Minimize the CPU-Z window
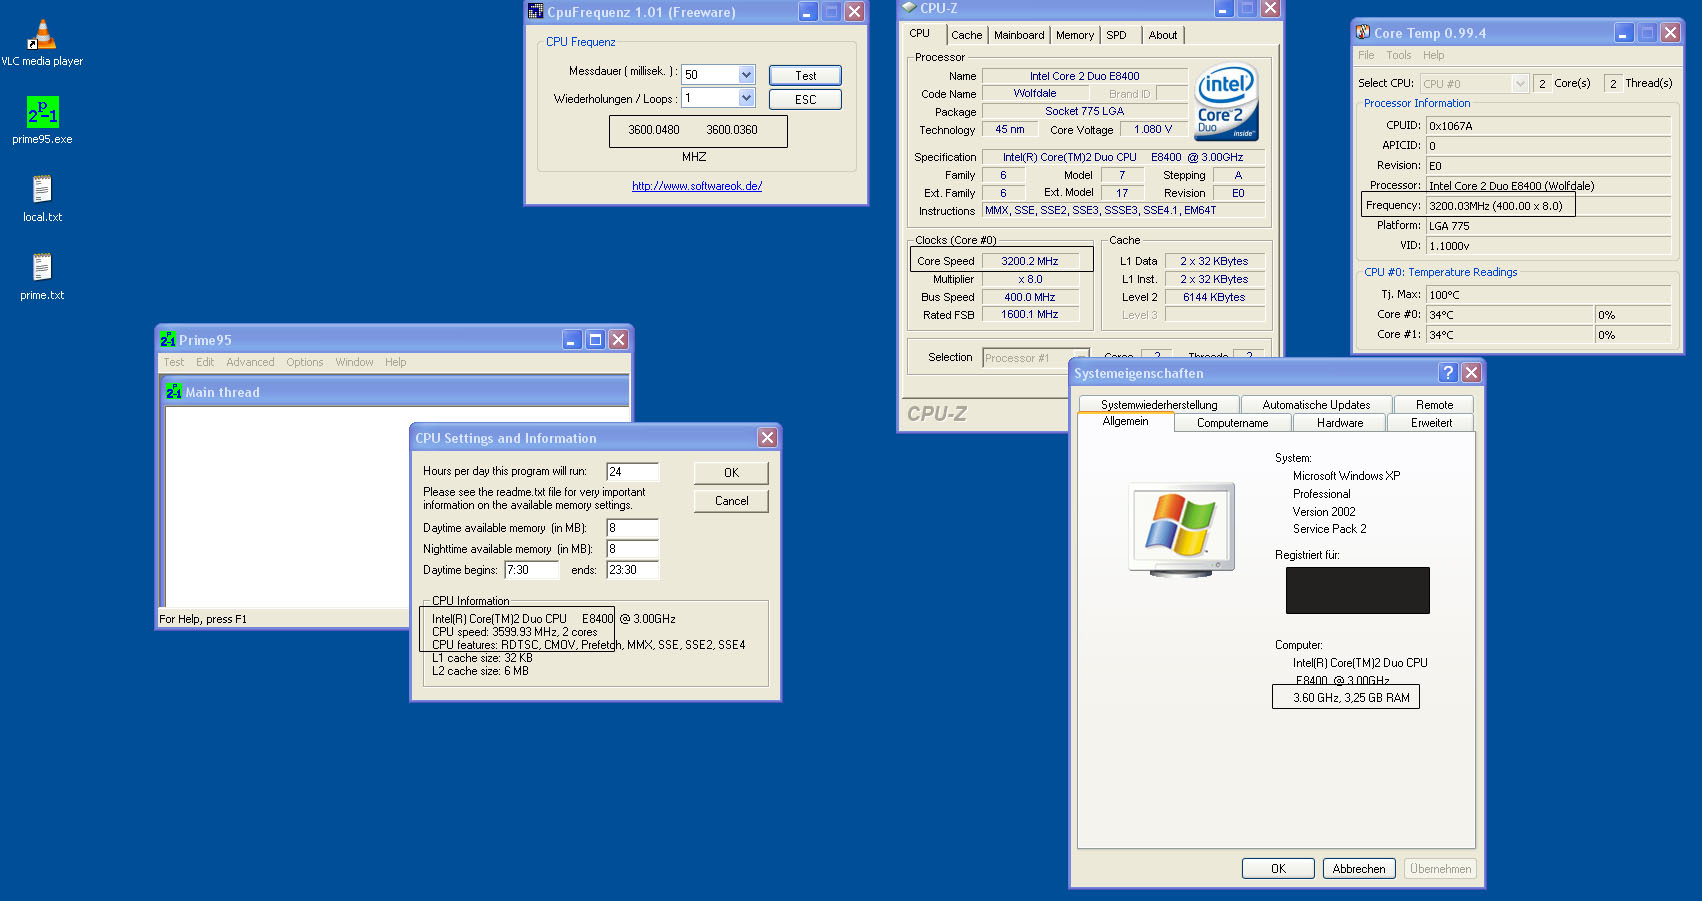1702x901 pixels. pyautogui.click(x=1224, y=9)
